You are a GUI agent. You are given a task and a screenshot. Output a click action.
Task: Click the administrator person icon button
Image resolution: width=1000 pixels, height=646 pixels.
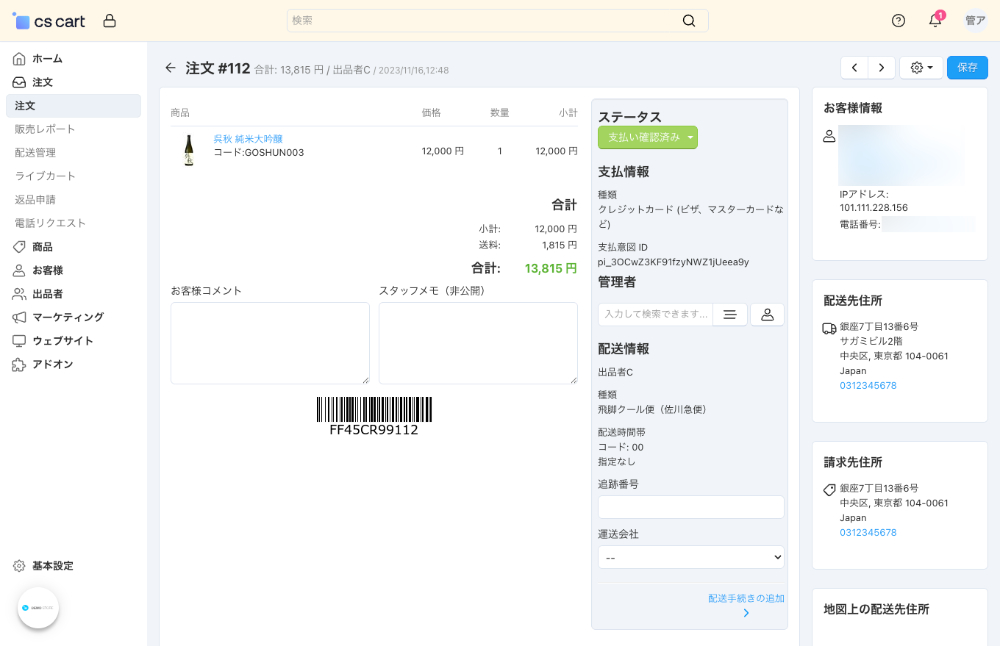point(767,315)
